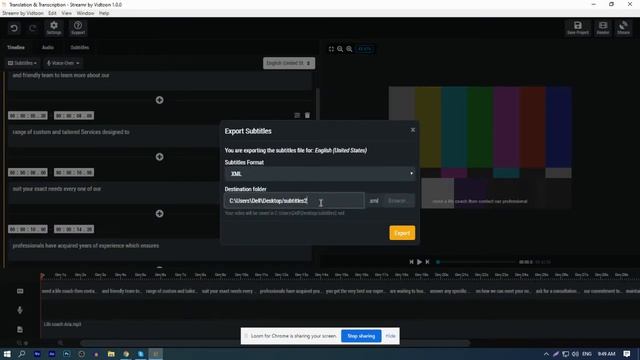The width and height of the screenshot is (640, 360).
Task: Click subtitle text 'suit your exact needs'
Action: (x=57, y=189)
